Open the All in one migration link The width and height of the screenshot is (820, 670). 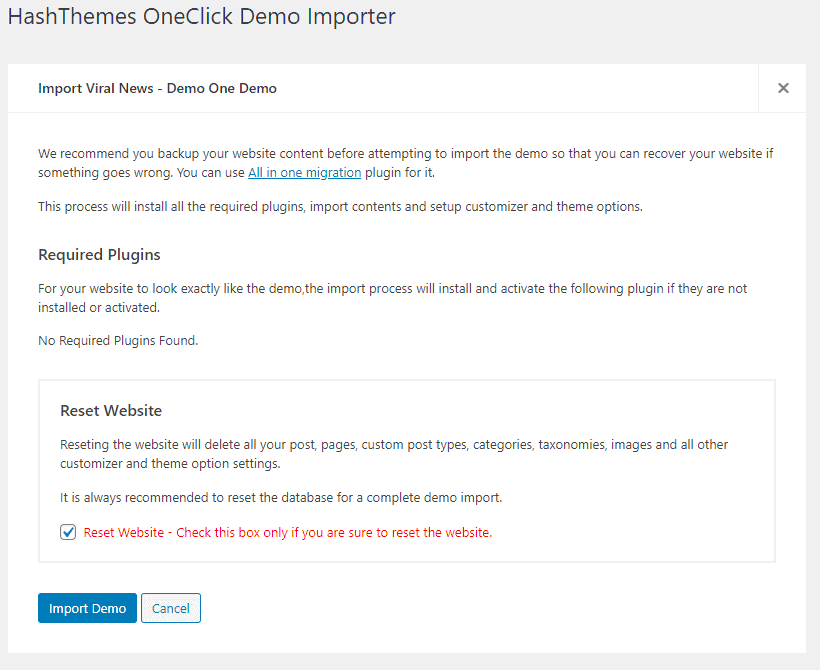coord(304,173)
